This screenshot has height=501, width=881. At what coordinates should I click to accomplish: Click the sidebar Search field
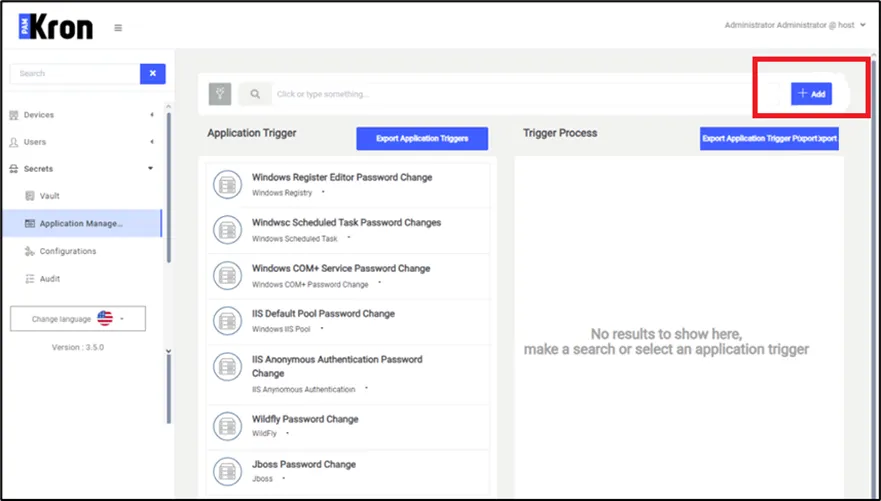point(75,74)
